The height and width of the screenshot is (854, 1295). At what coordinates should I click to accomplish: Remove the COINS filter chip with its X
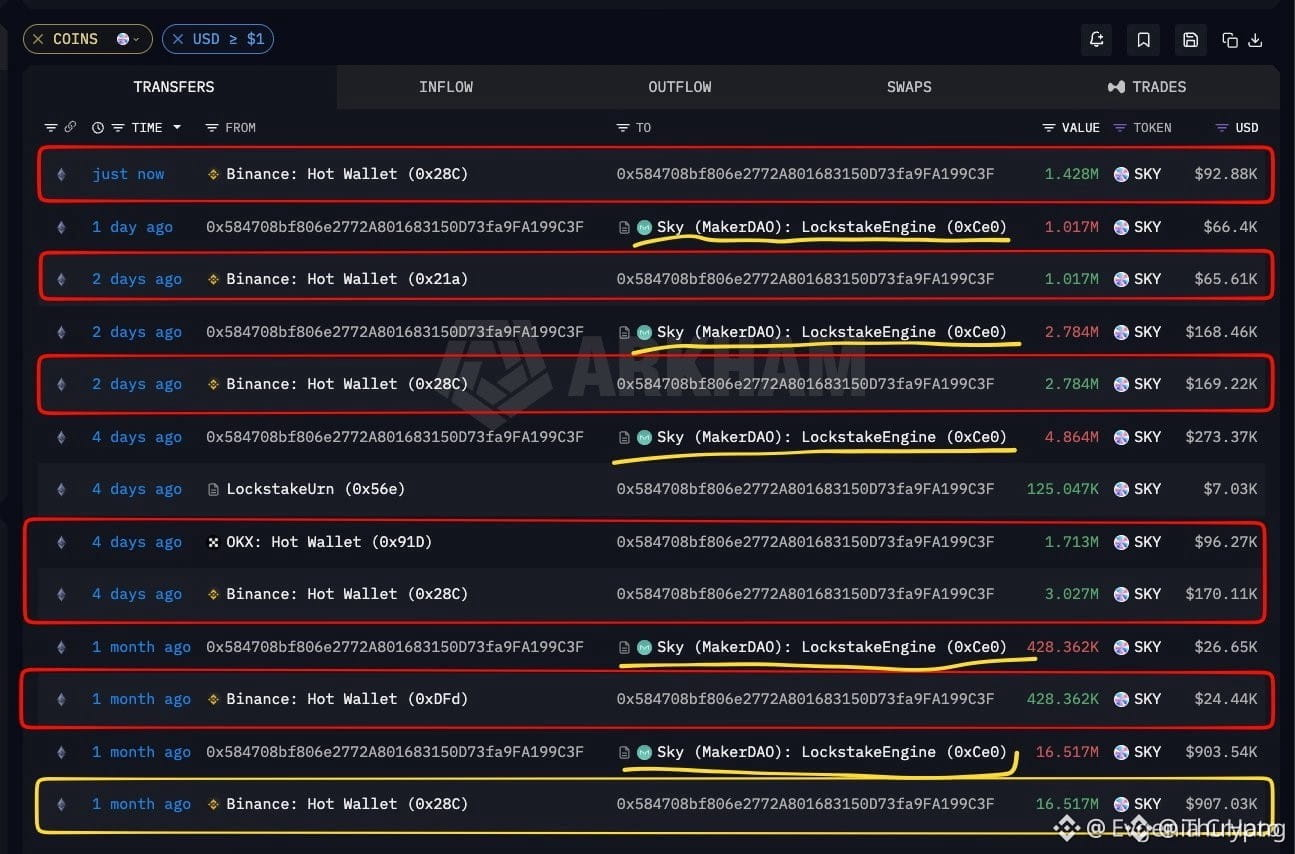click(38, 39)
